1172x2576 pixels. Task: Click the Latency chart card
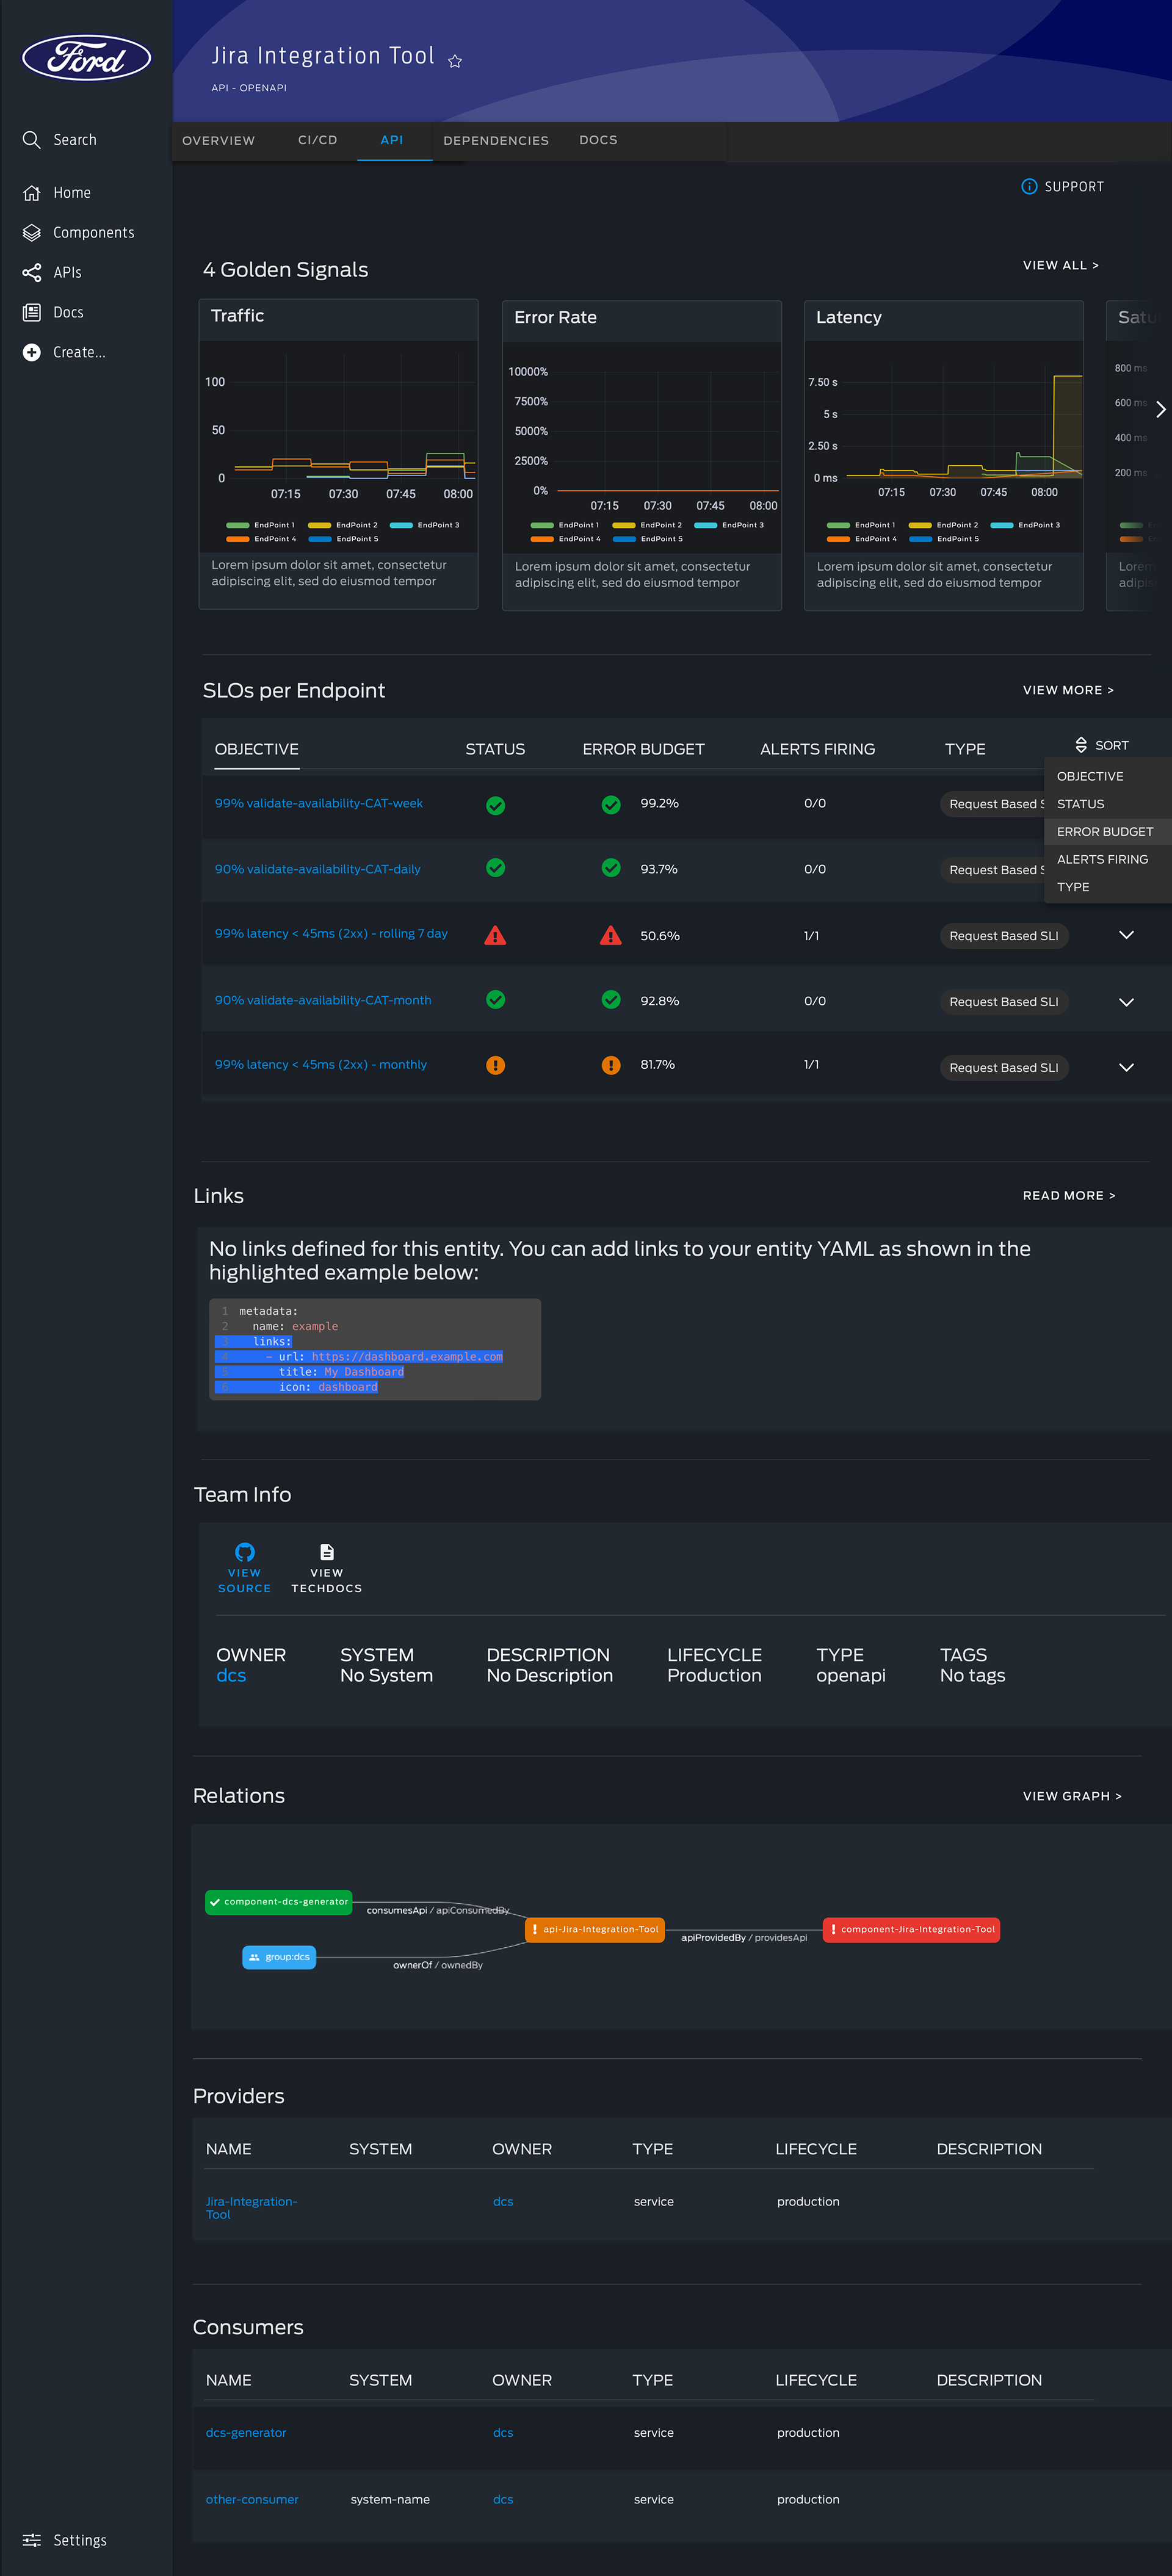click(943, 455)
